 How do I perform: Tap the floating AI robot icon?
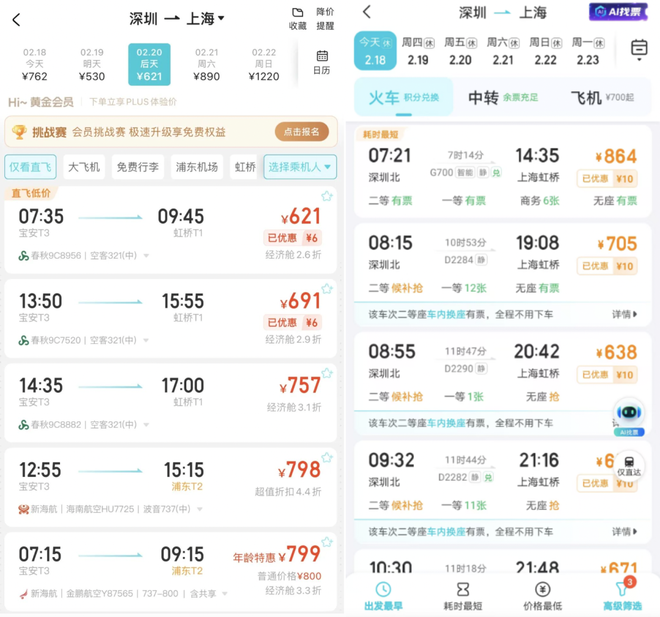pos(628,415)
